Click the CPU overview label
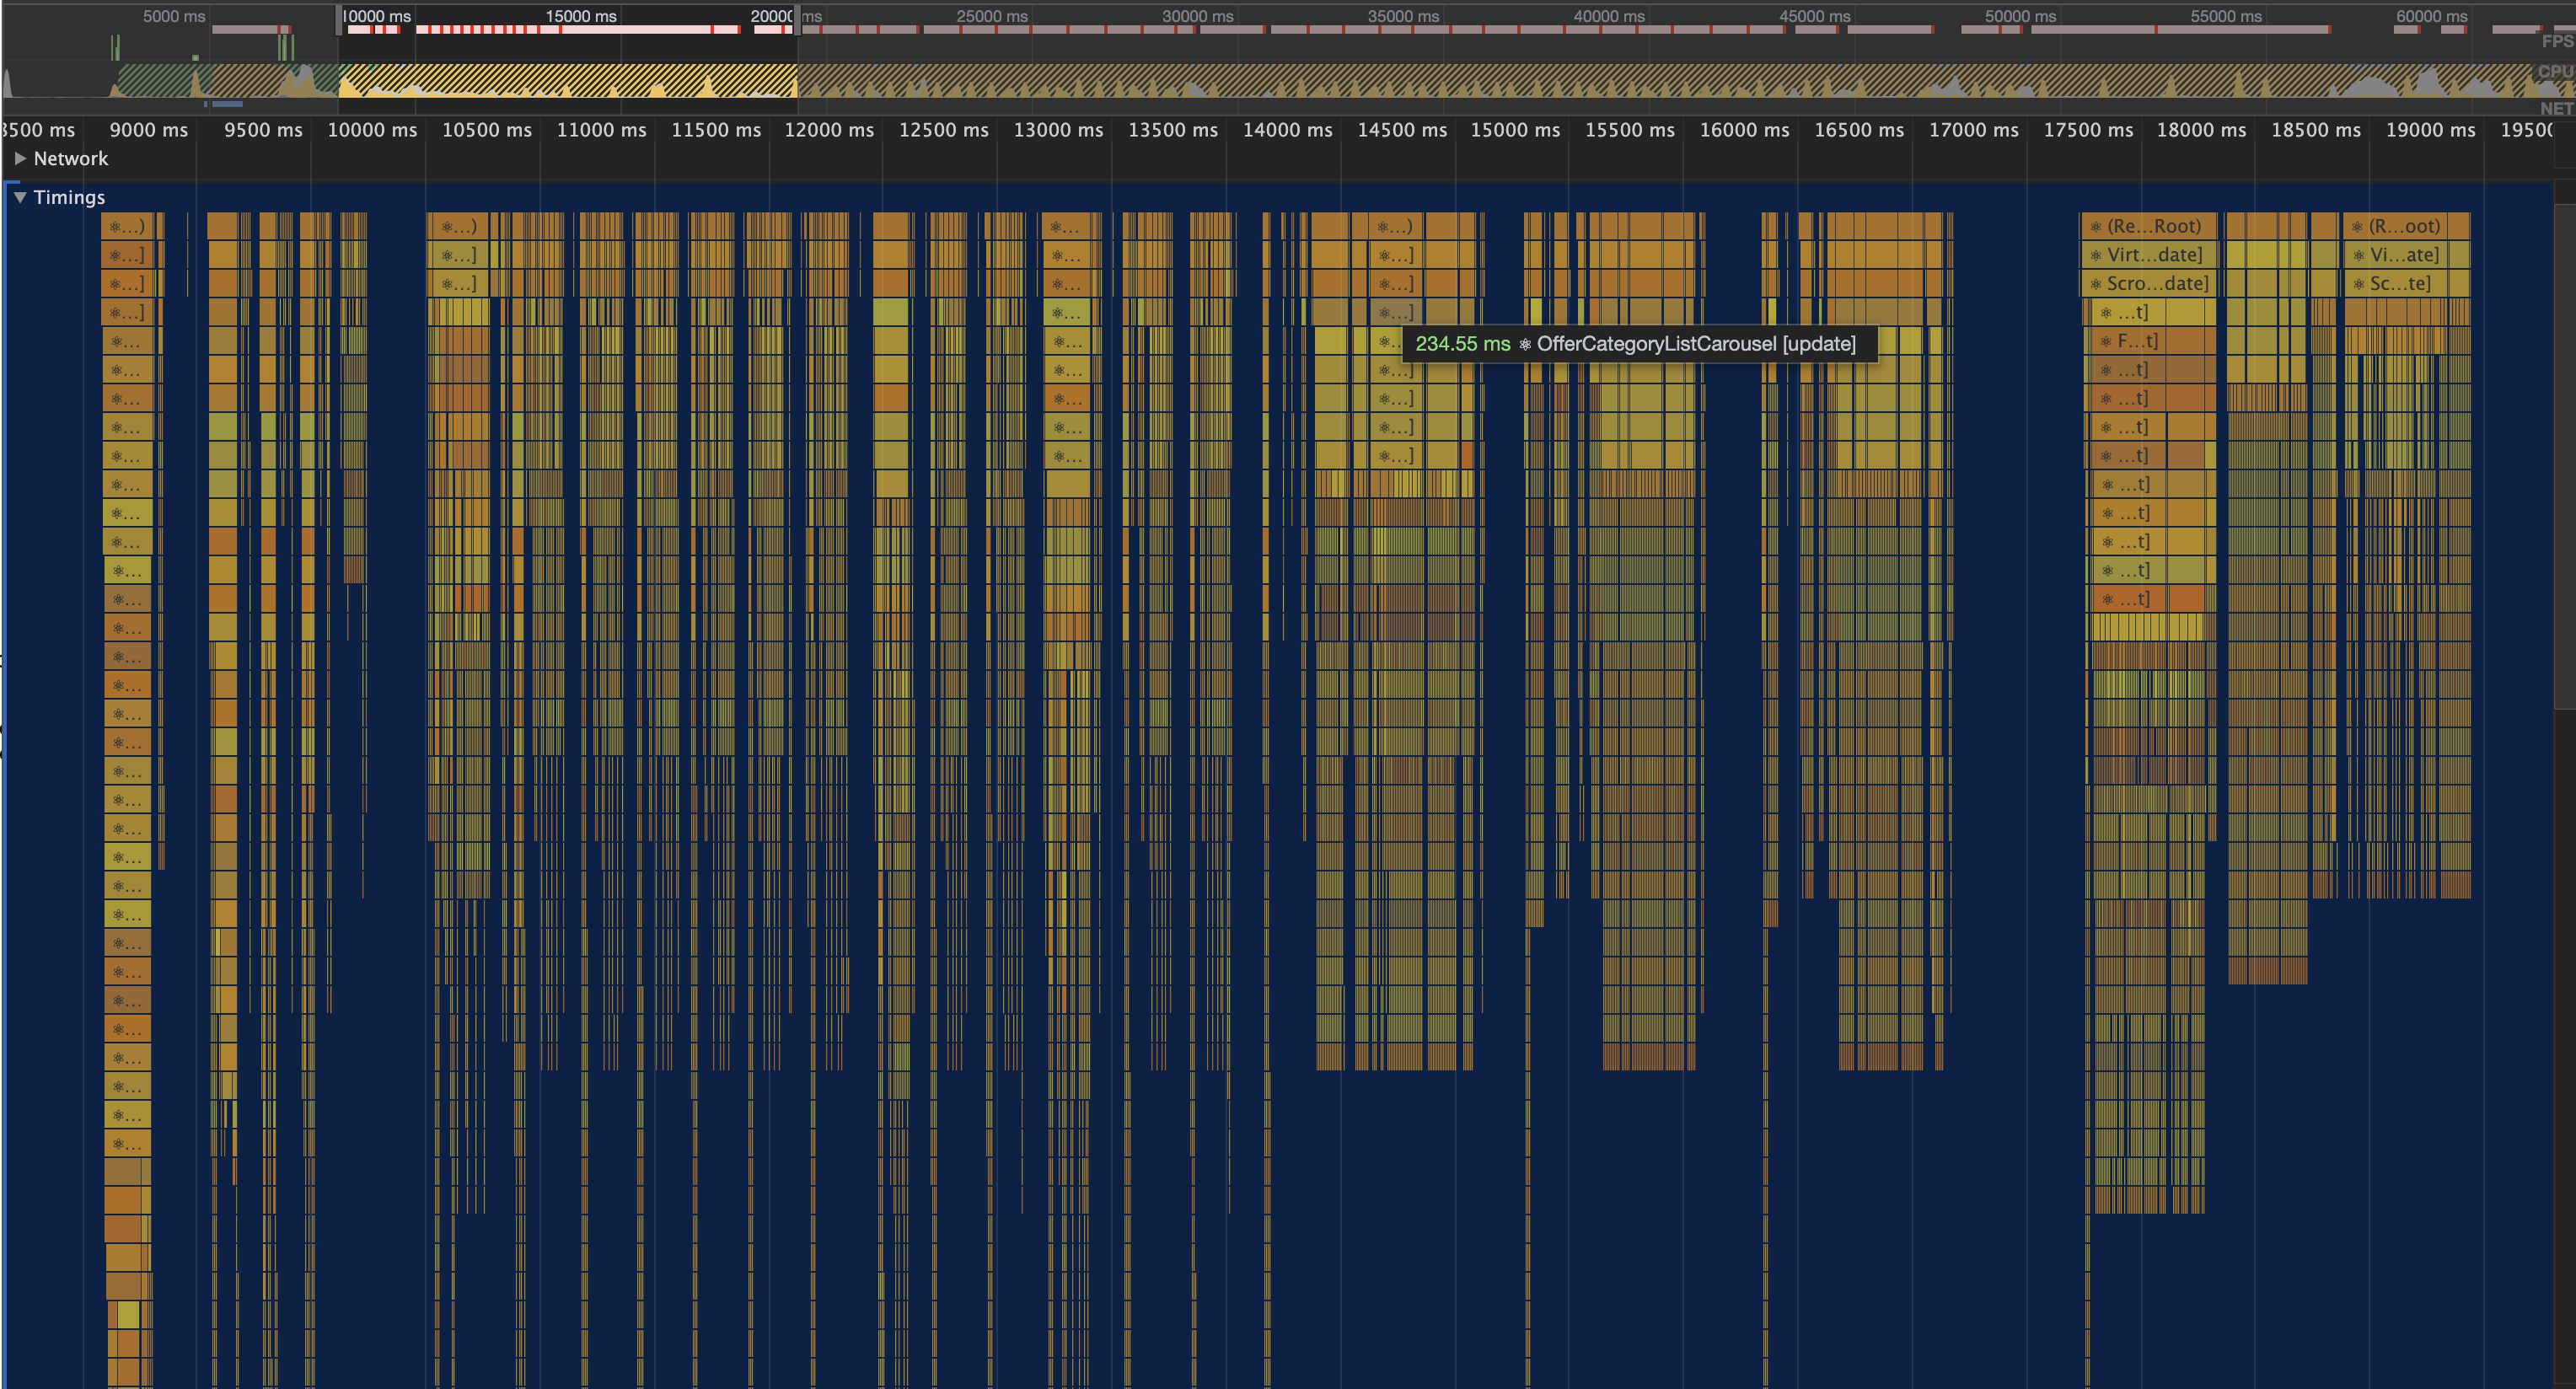Viewport: 2576px width, 1389px height. [x=2556, y=72]
